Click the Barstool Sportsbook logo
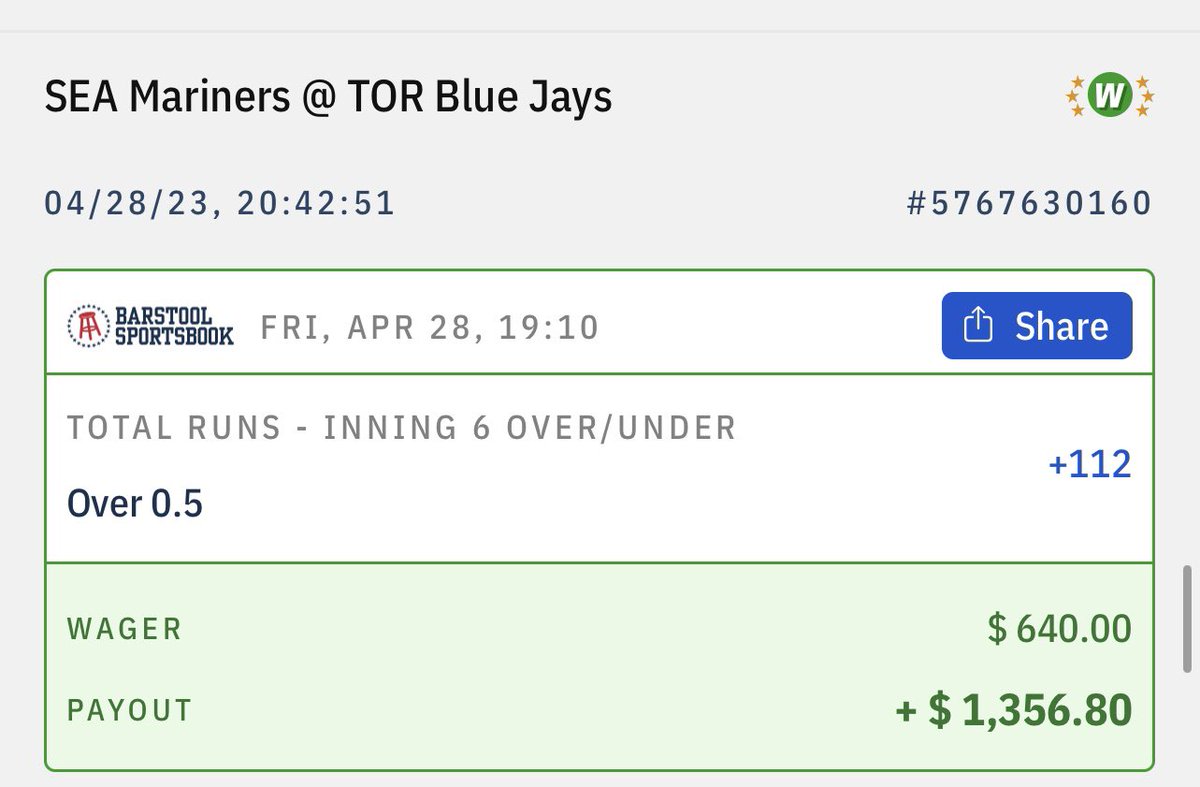1200x787 pixels. coord(150,326)
